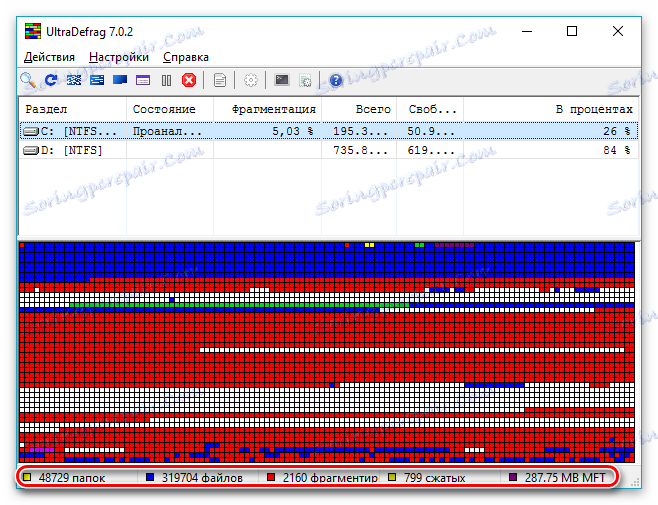658x505 pixels.
Task: Edit the boot-time script icon
Action: (305, 80)
